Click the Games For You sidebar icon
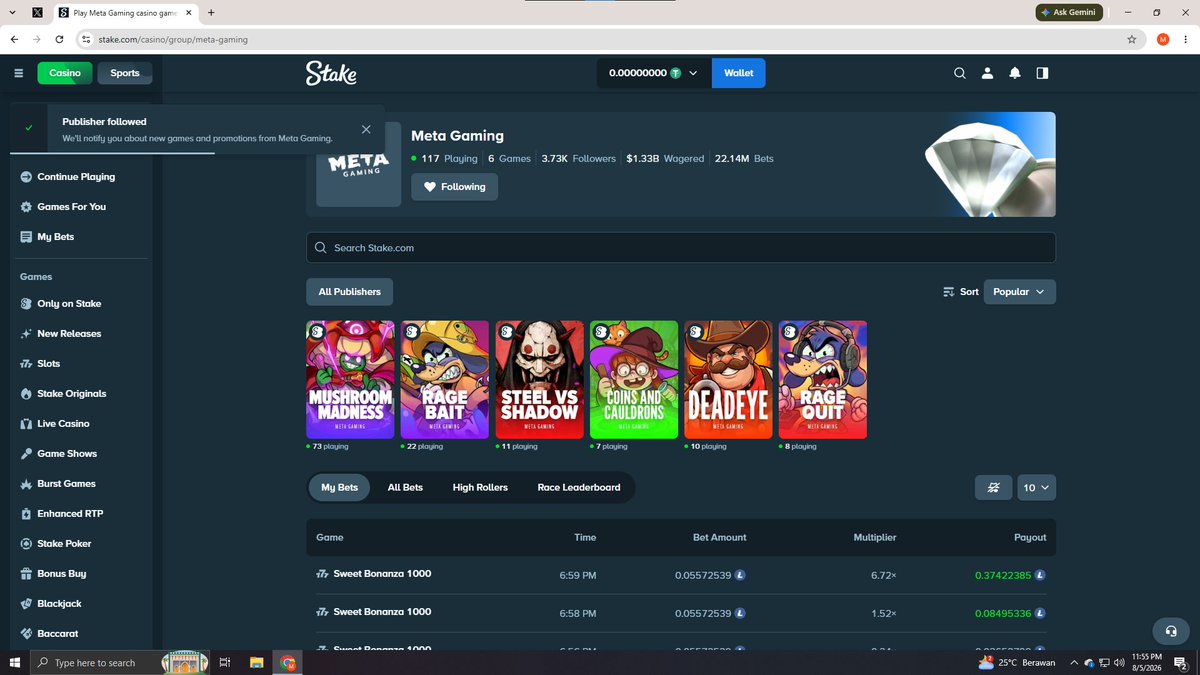This screenshot has width=1200, height=675. coord(27,207)
